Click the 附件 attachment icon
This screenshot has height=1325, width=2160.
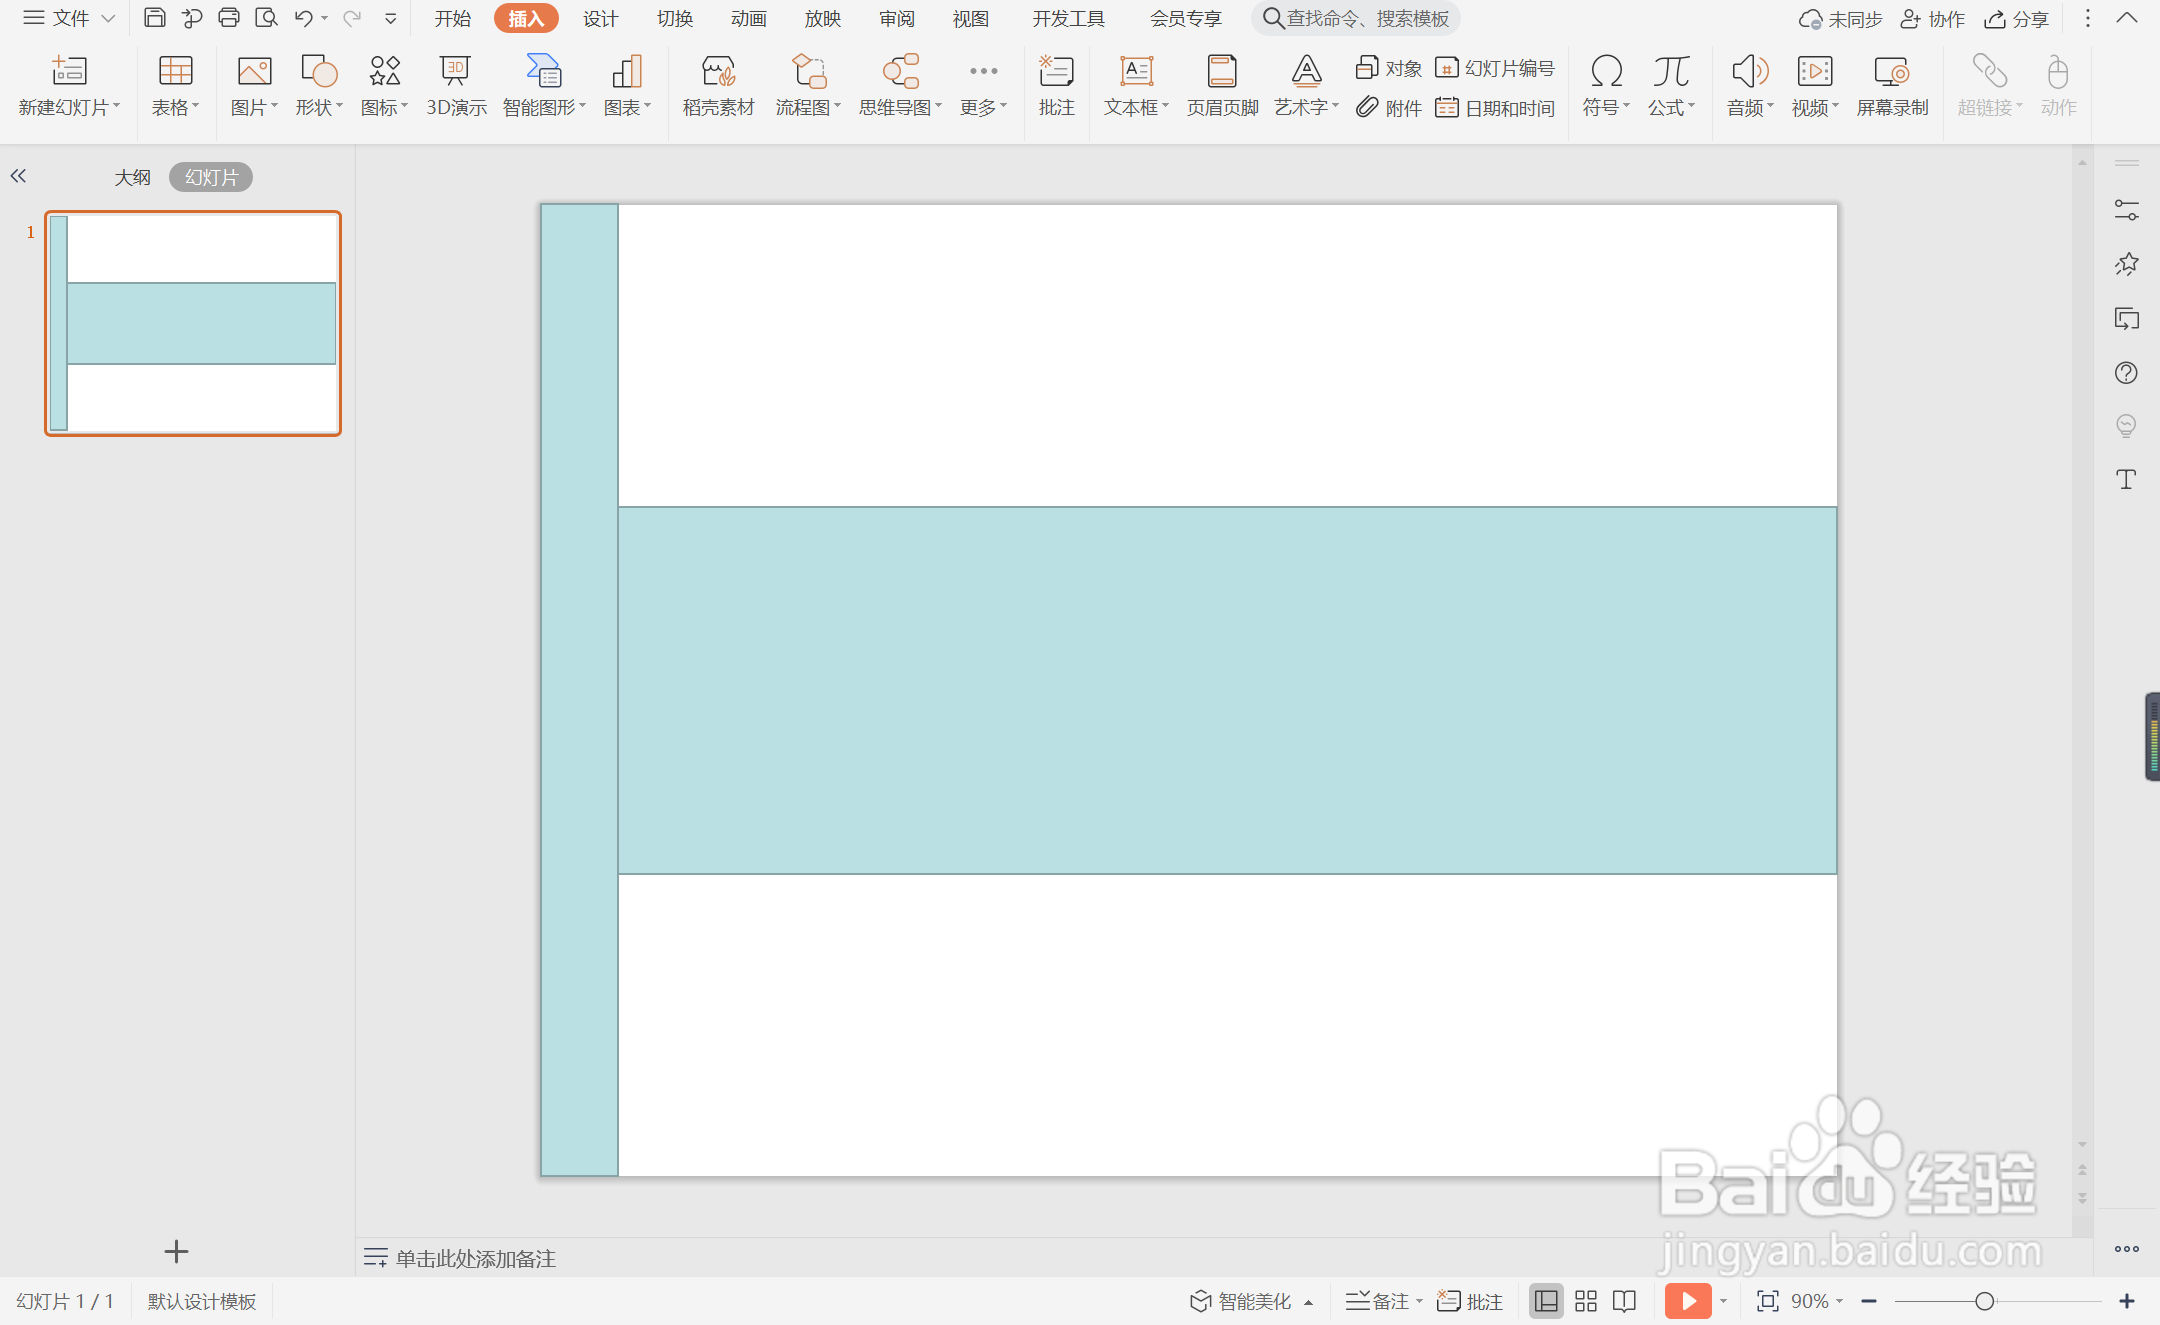click(1389, 108)
